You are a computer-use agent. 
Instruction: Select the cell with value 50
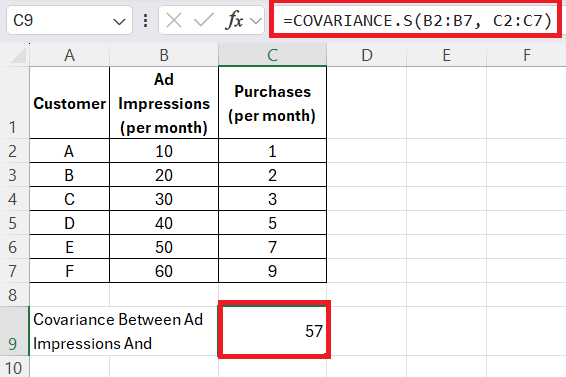pos(164,247)
